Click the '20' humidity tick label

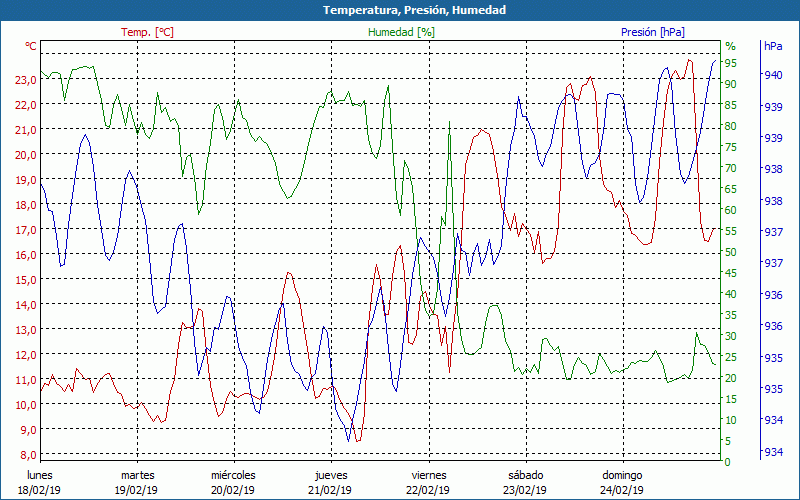tap(731, 378)
